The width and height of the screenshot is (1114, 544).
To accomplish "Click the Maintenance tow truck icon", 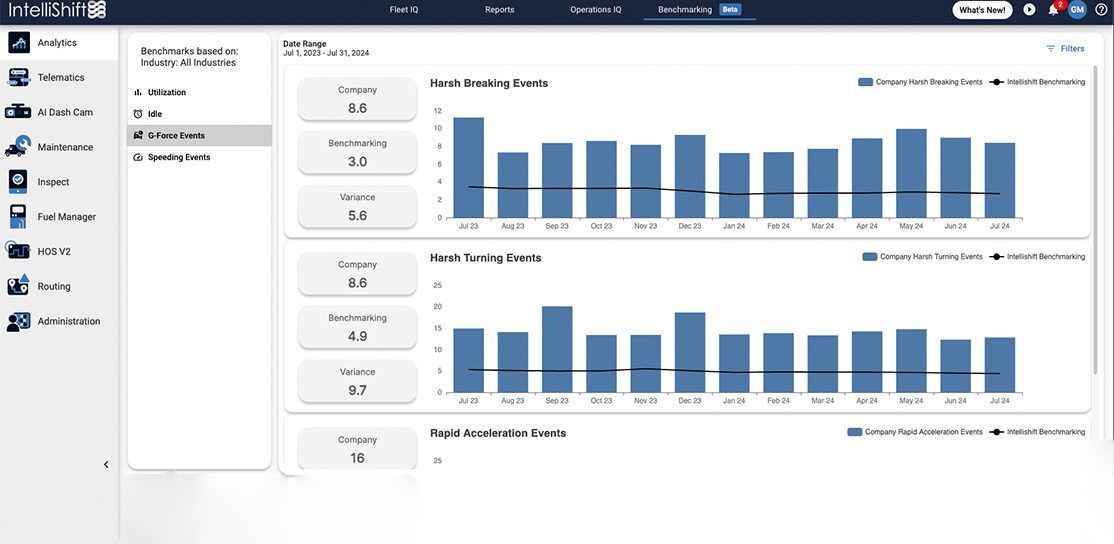I will [x=19, y=147].
